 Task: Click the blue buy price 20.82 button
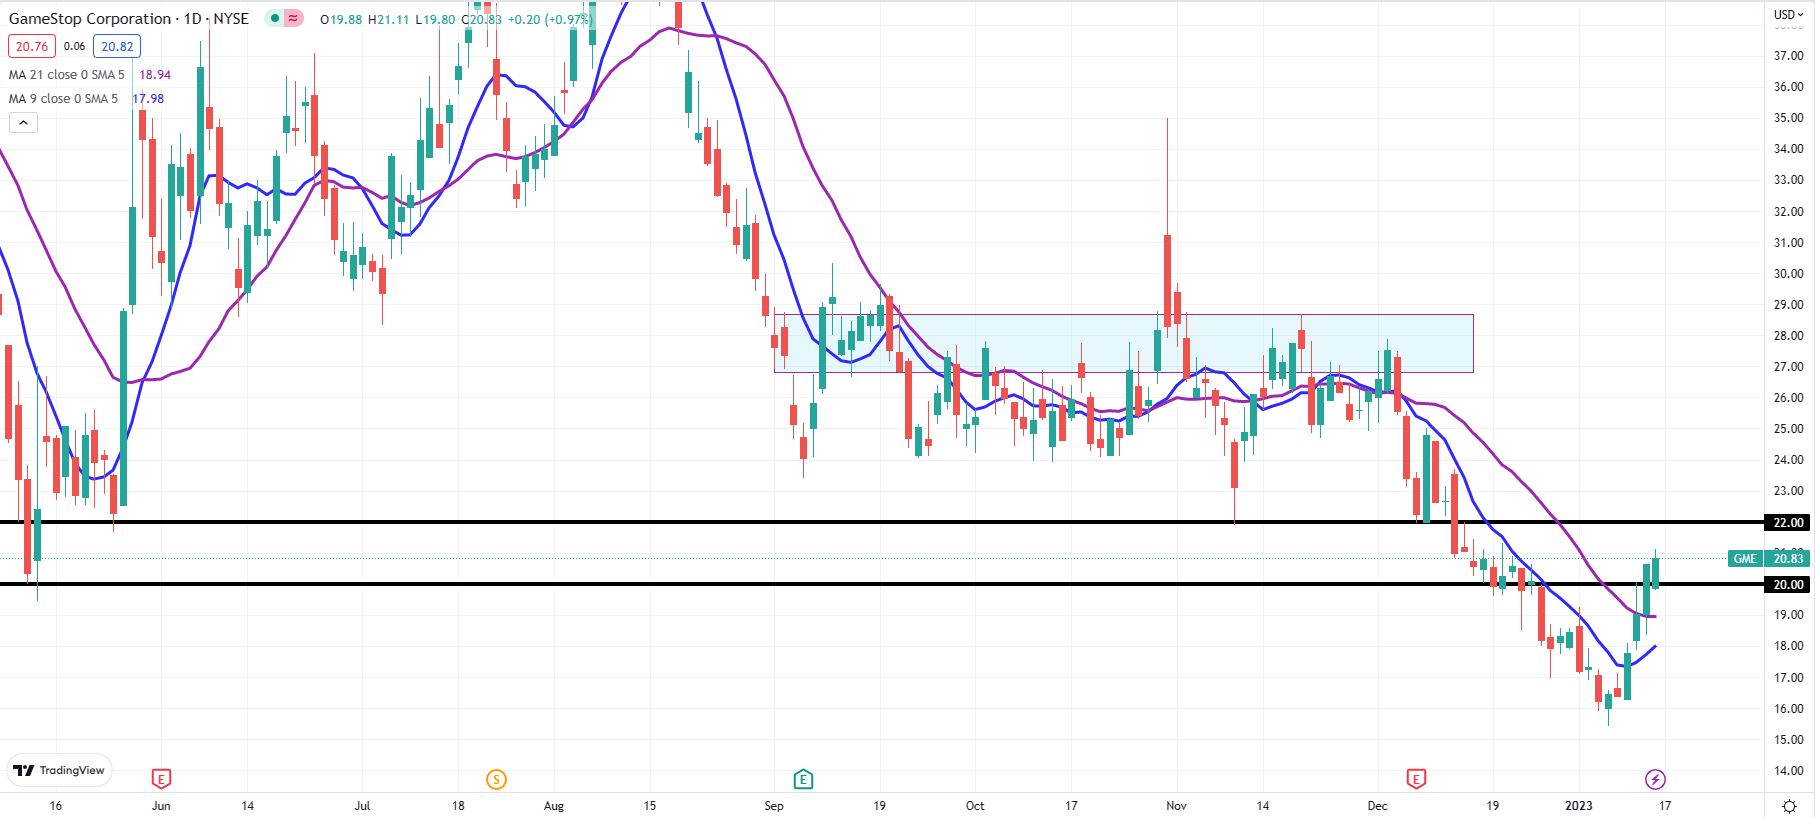117,46
